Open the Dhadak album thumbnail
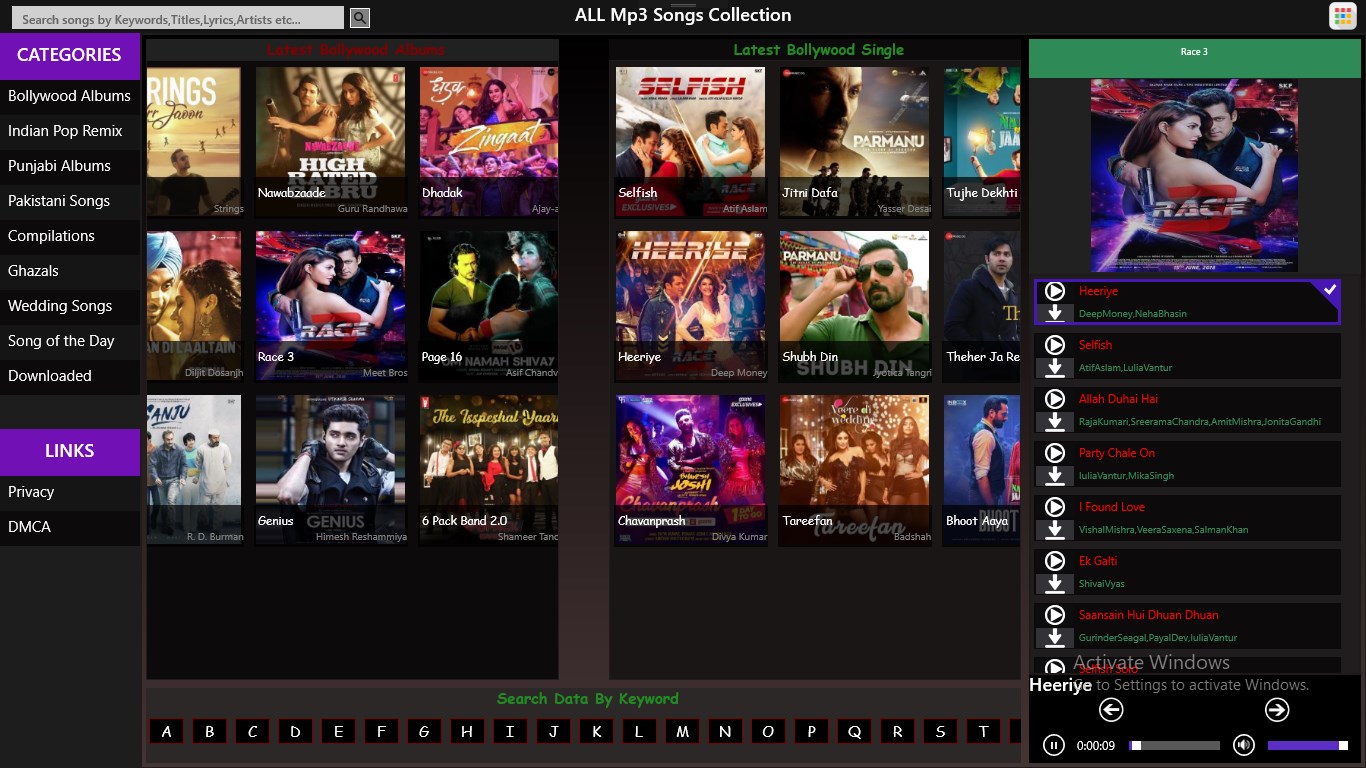1366x768 pixels. pyautogui.click(x=489, y=142)
